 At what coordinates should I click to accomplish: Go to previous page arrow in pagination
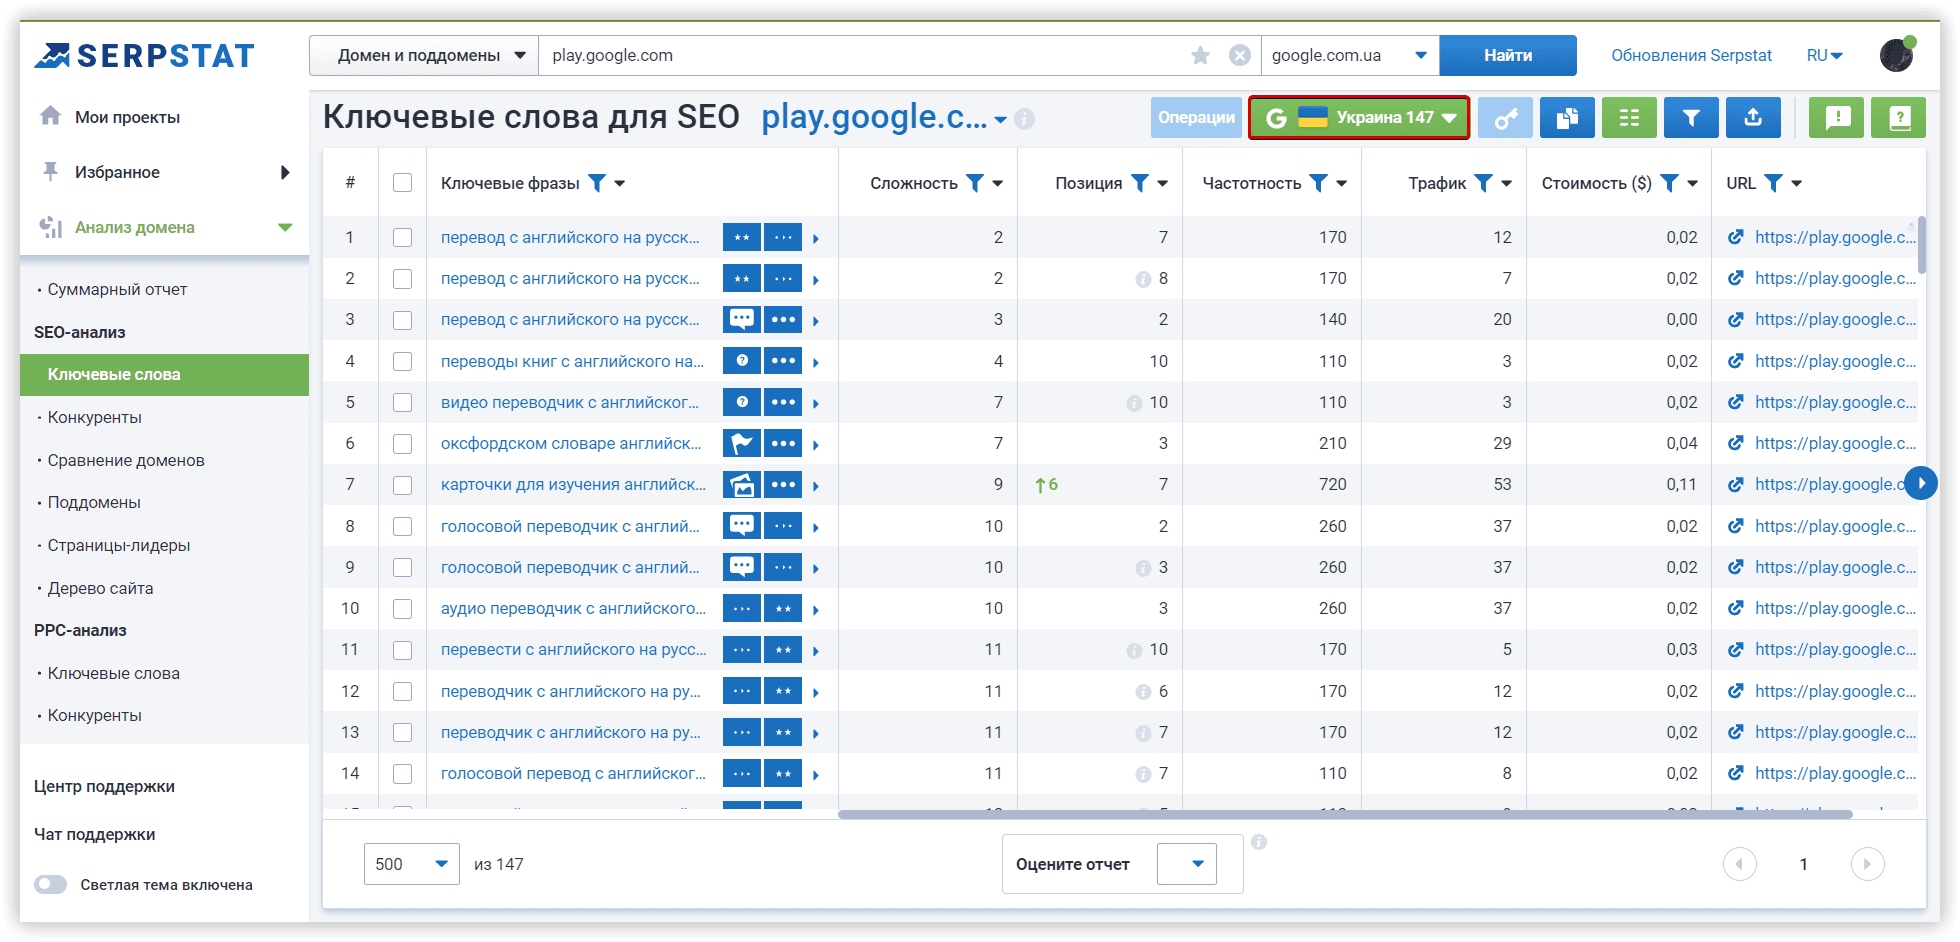pyautogui.click(x=1740, y=864)
